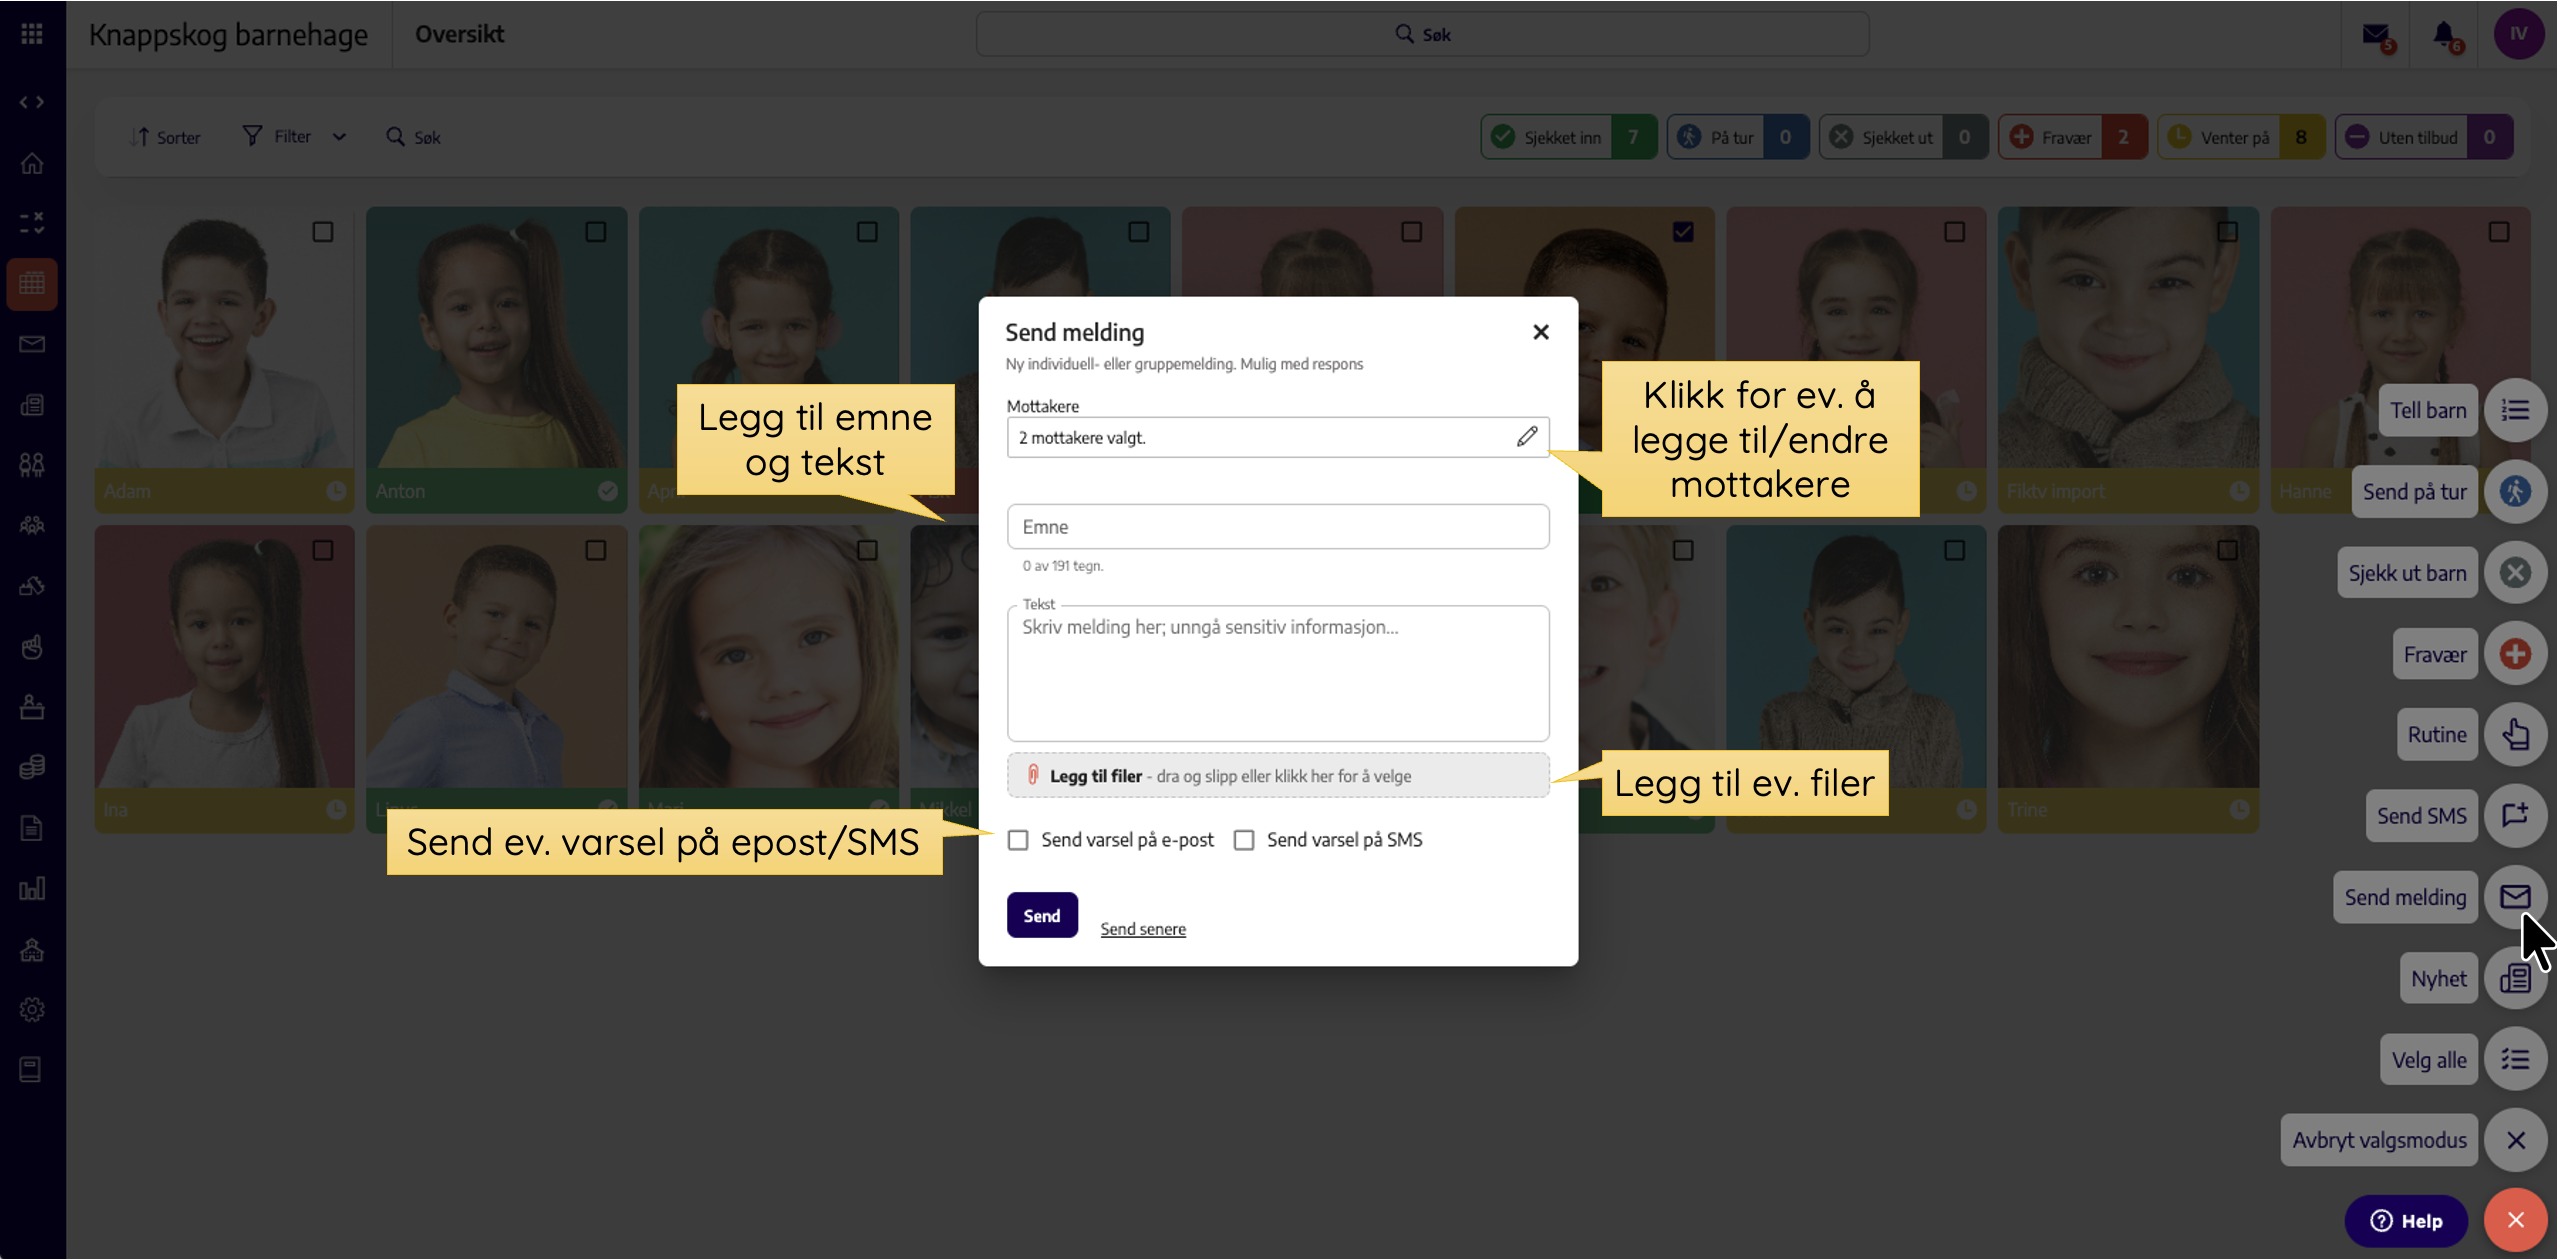Select the highlighted calendar overview sidebar icon
Viewport: 2557px width, 1259px height.
(x=32, y=284)
